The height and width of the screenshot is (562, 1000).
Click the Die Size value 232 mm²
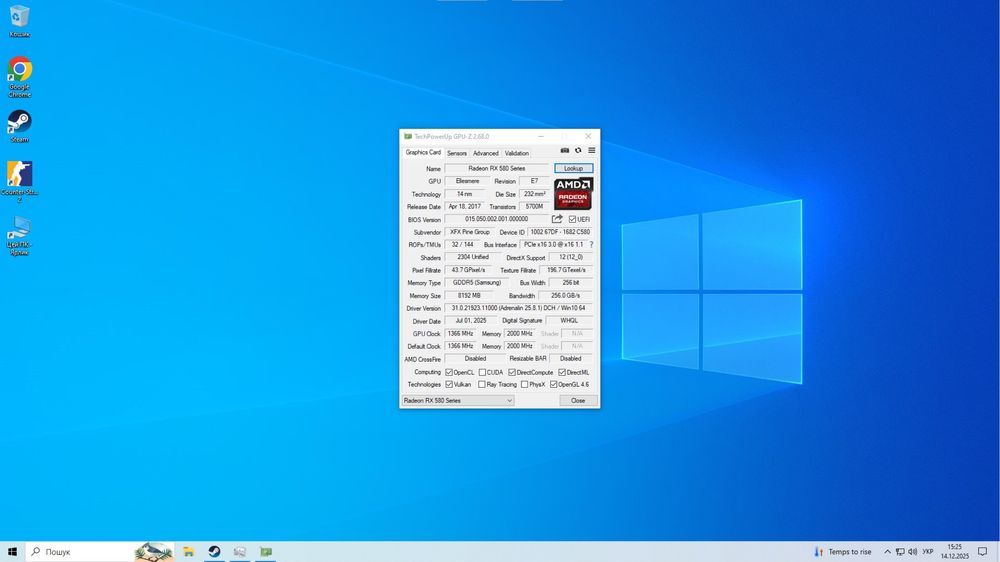(x=534, y=194)
